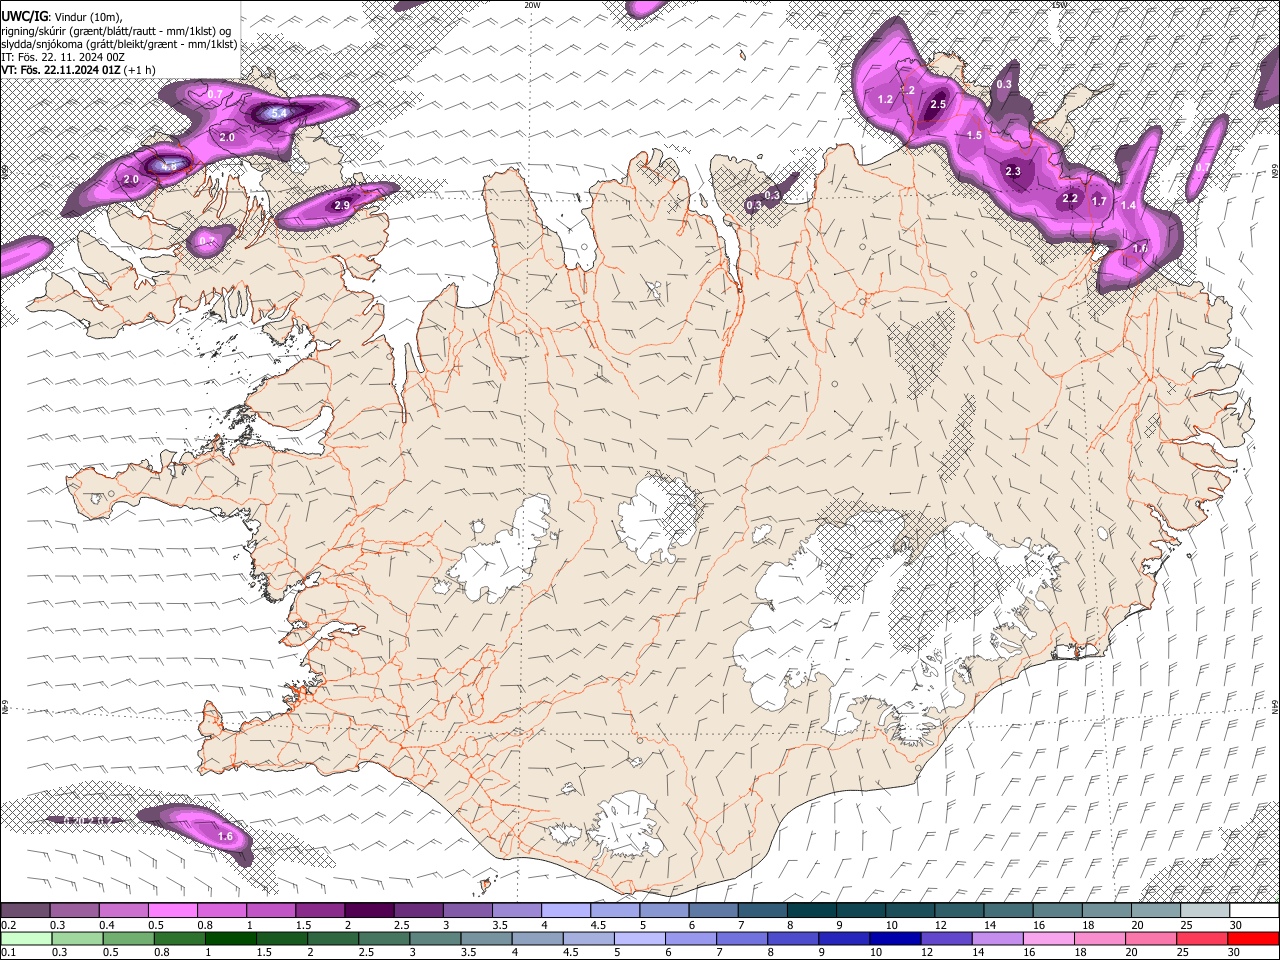Pick top-row dark purple swatch between 2 and 2.5

click(x=368, y=911)
